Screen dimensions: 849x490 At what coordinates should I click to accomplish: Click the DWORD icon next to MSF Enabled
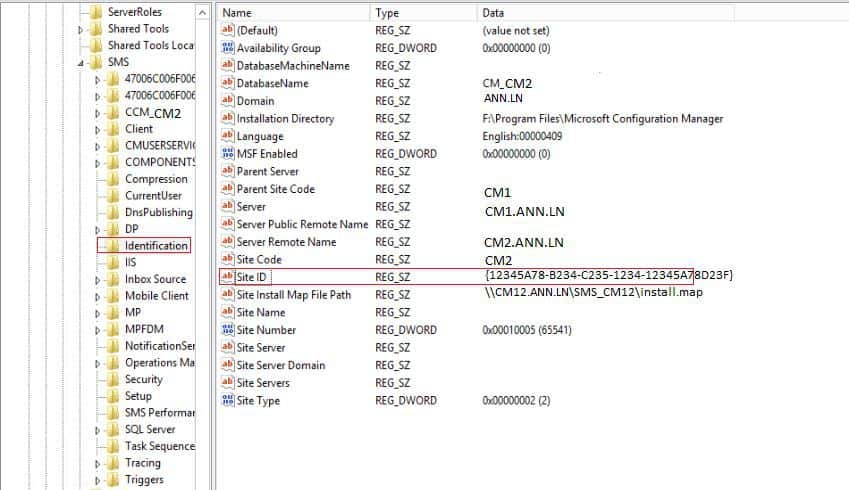tap(227, 153)
